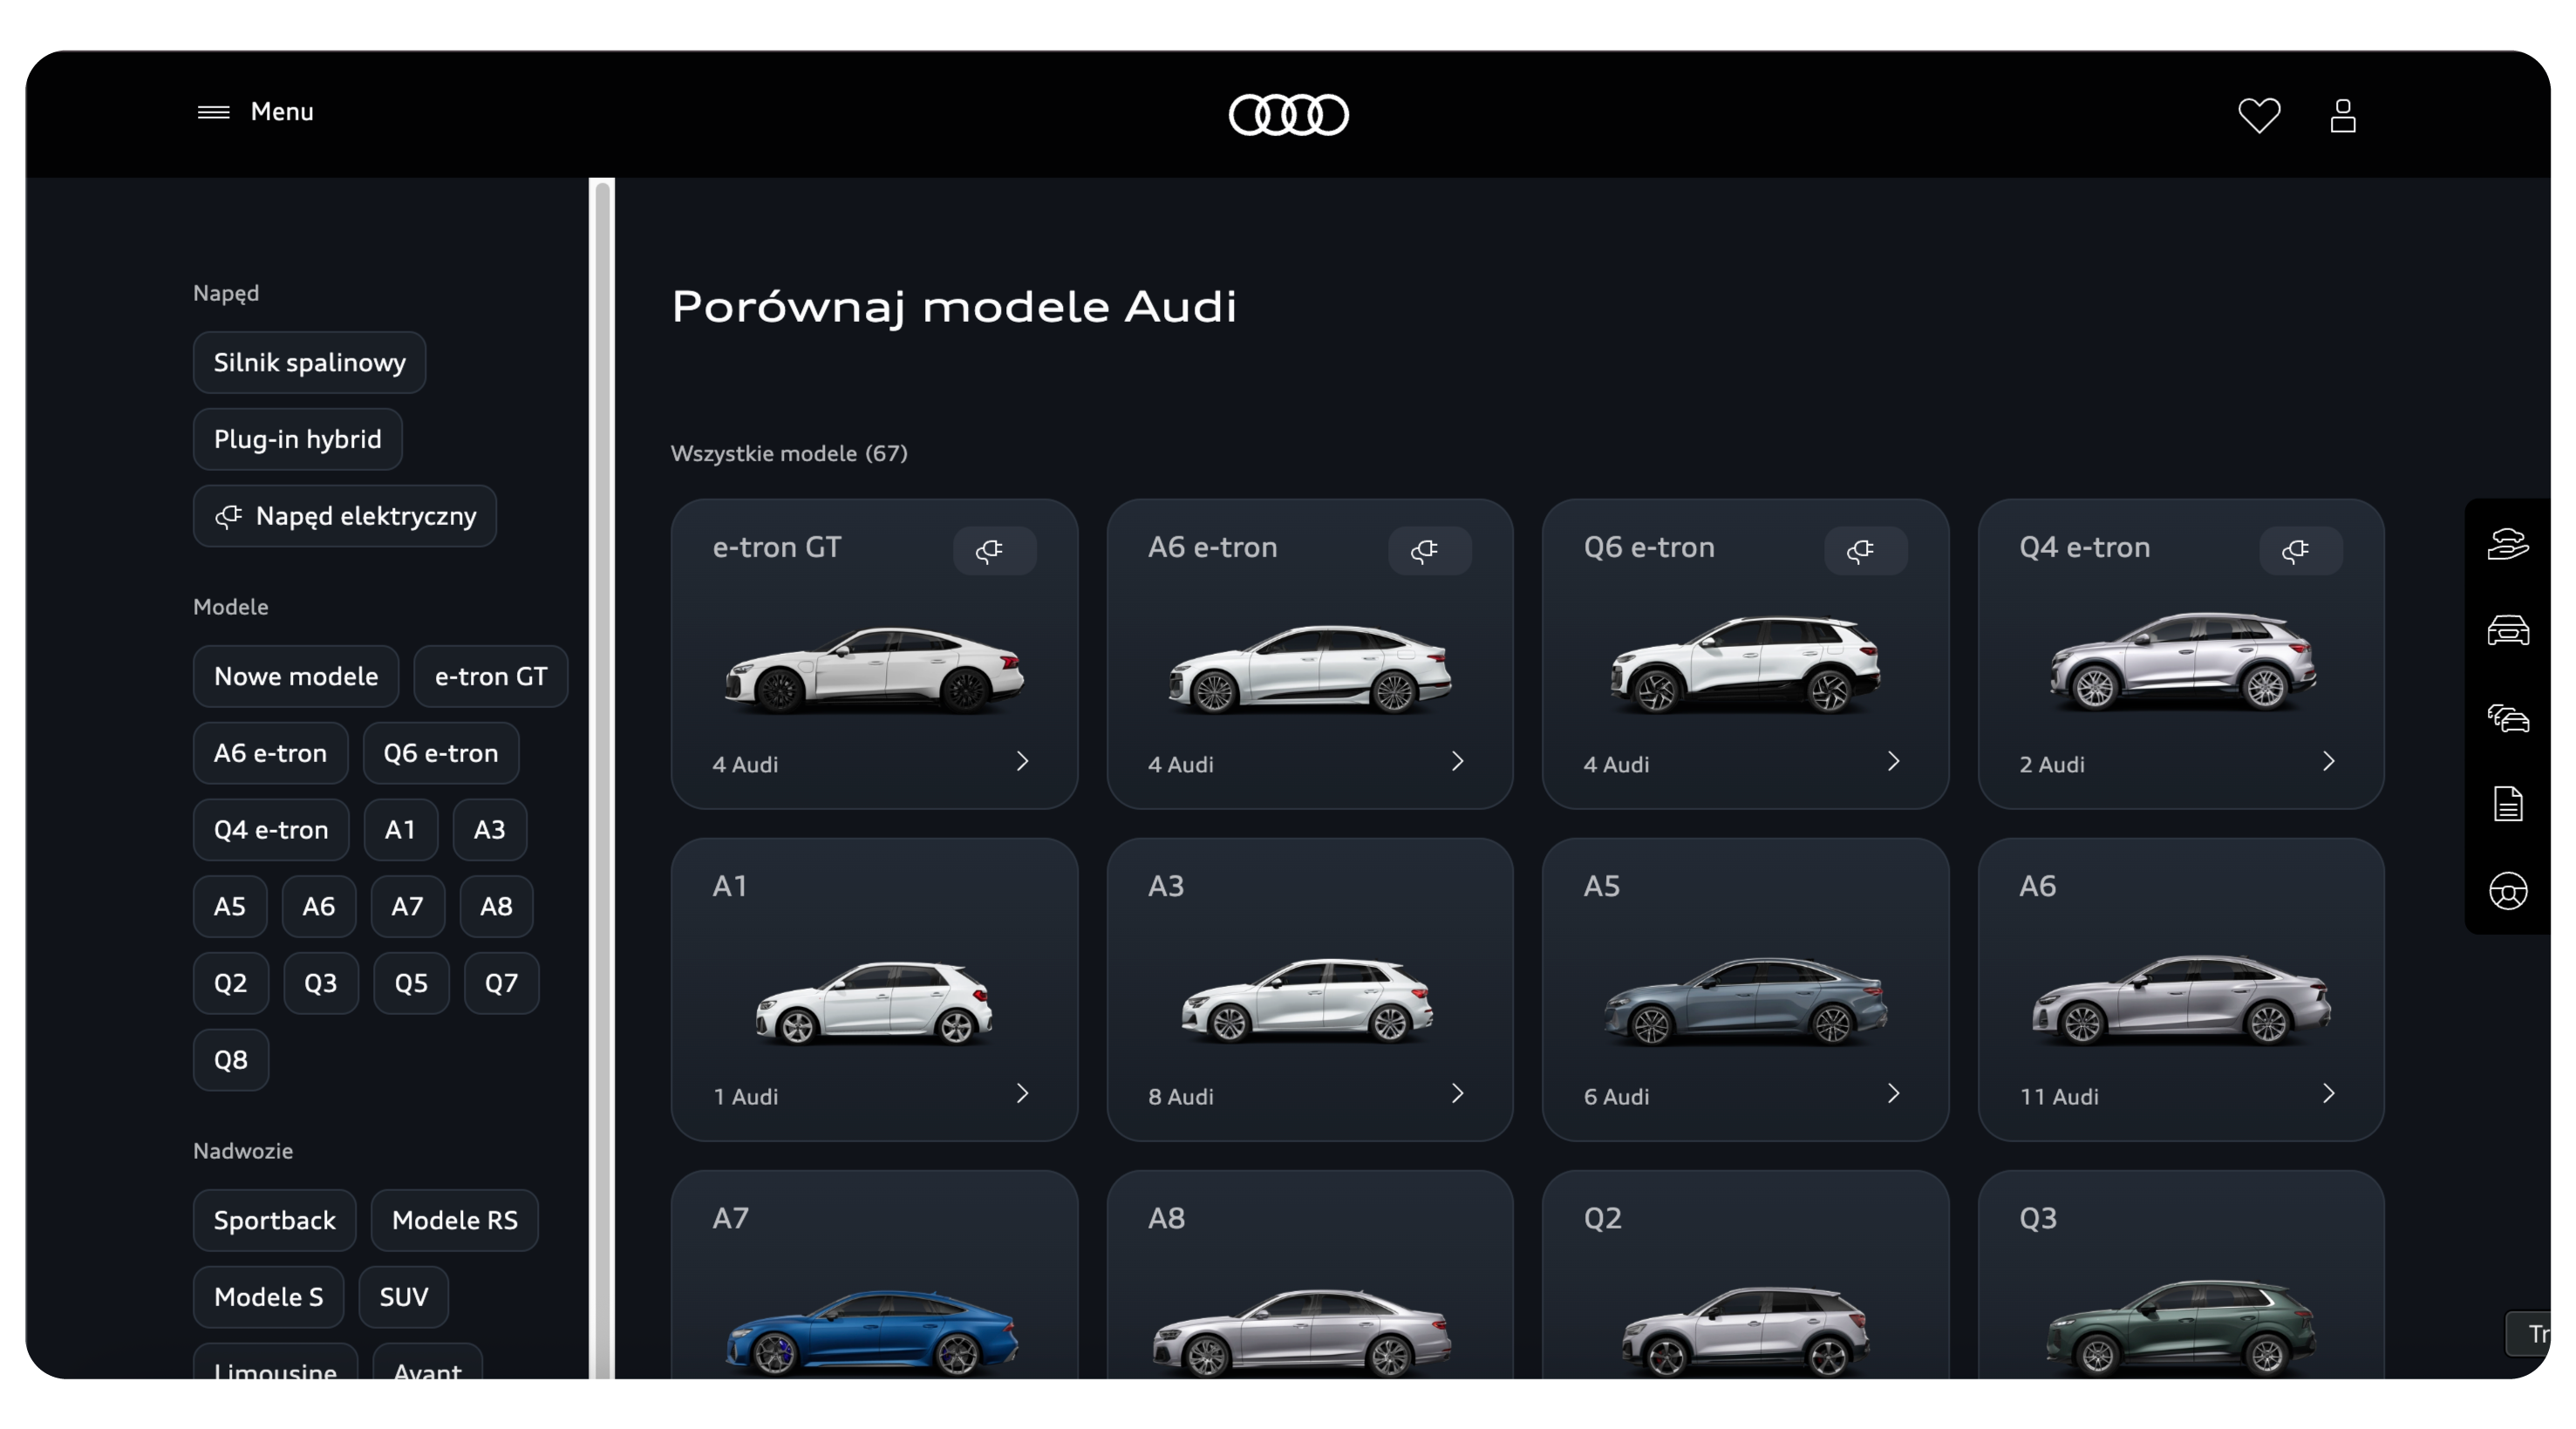
Task: Open the Menu from the top bar
Action: pyautogui.click(x=255, y=112)
